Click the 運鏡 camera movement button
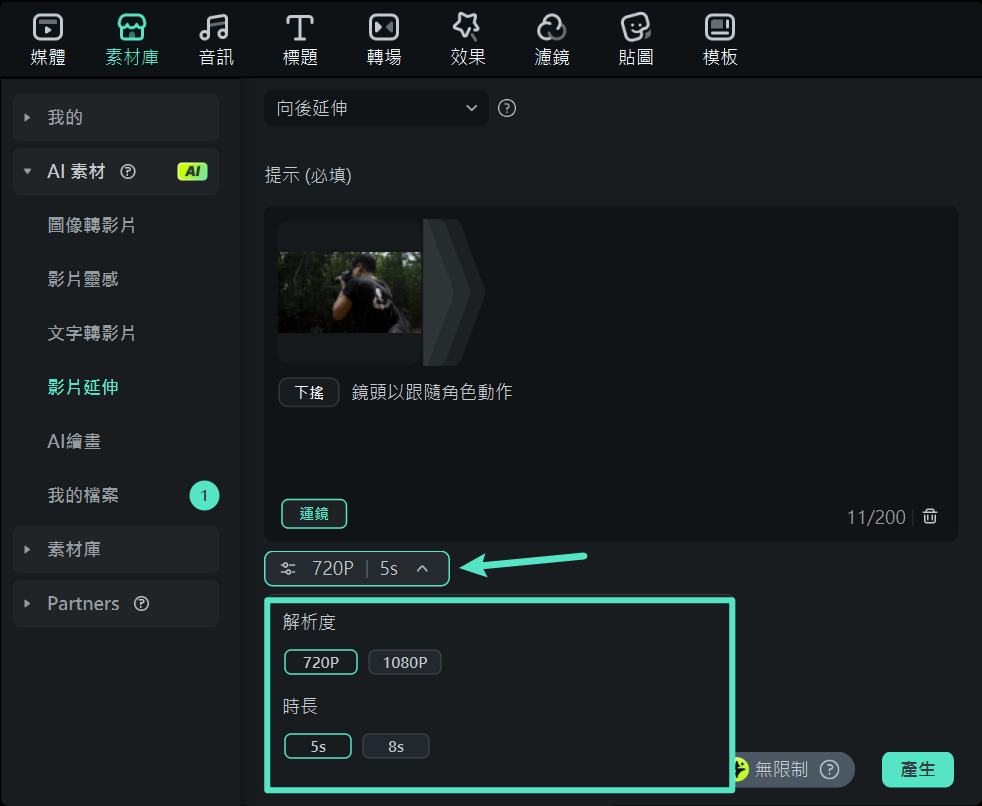The width and height of the screenshot is (982, 806). (x=314, y=513)
